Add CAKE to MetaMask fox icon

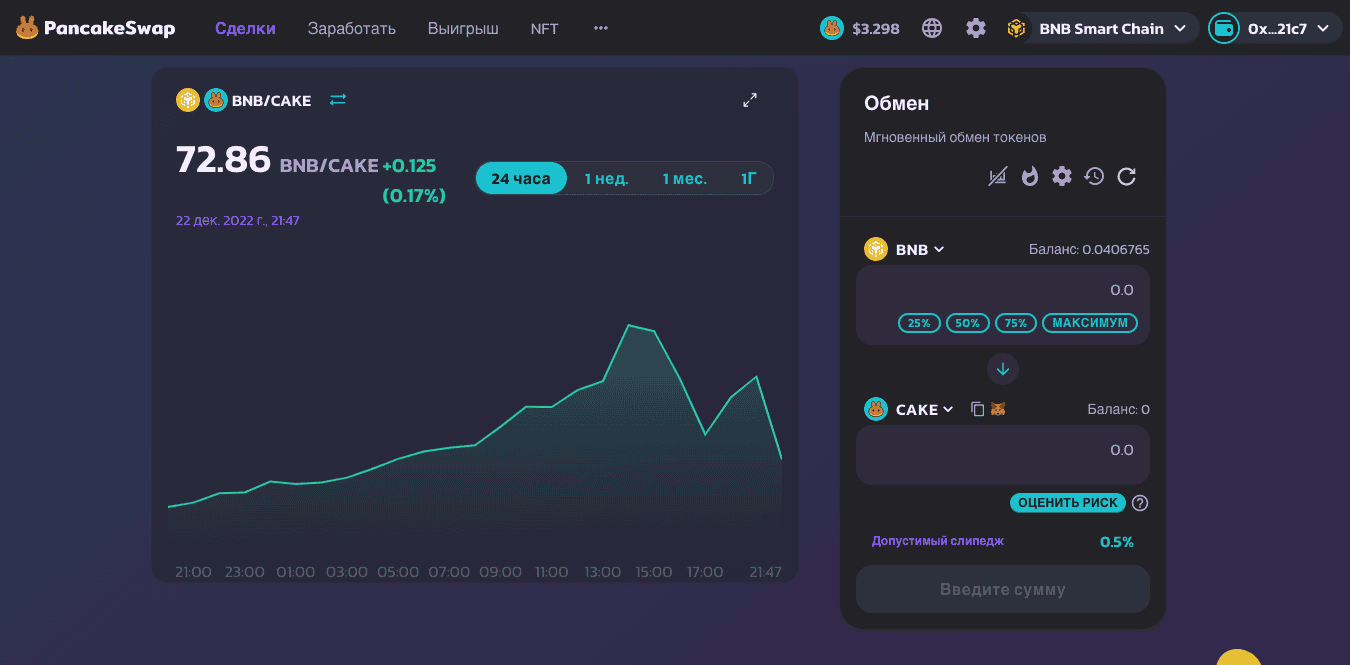point(997,409)
